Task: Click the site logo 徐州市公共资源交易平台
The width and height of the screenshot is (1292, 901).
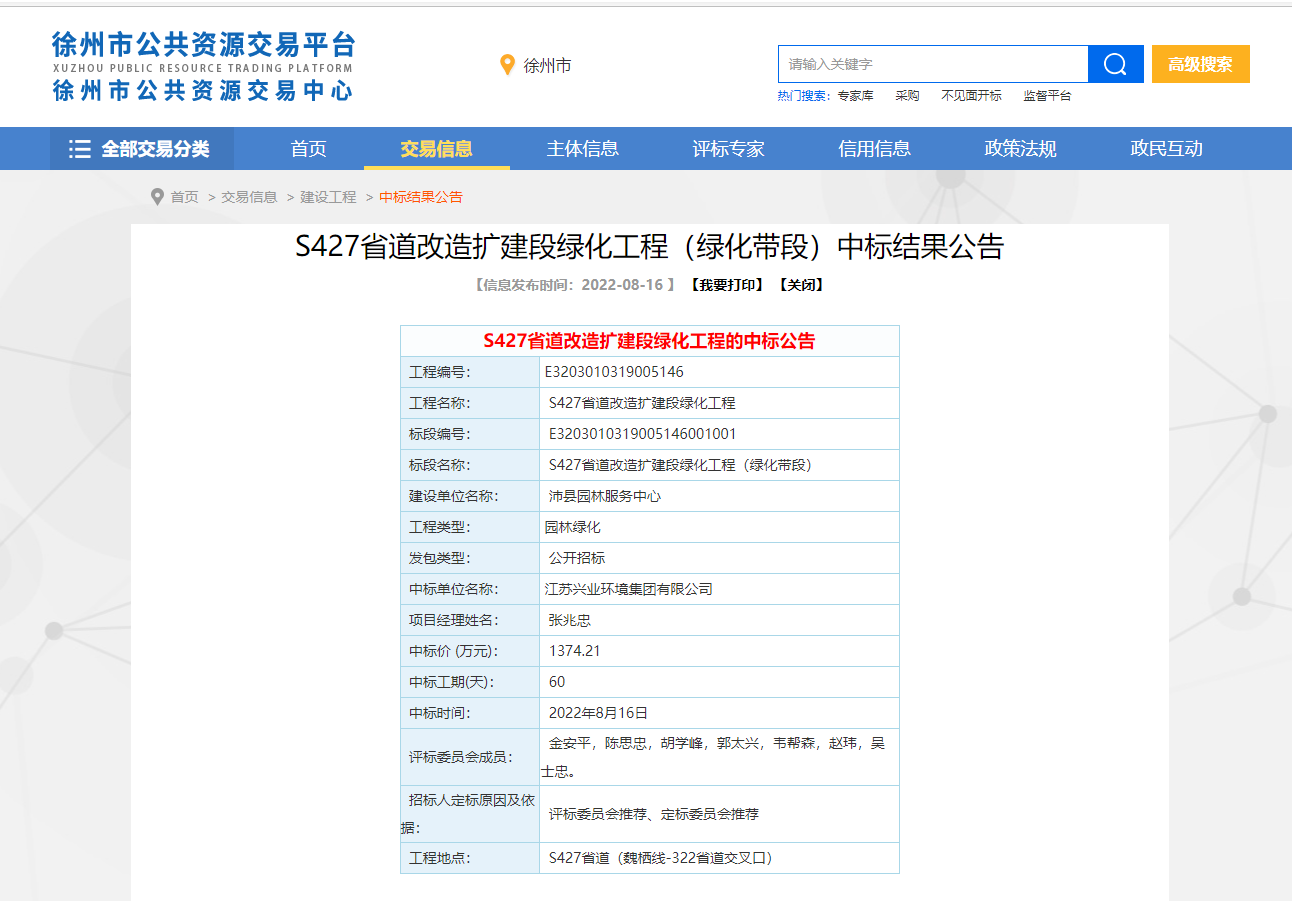Action: (203, 66)
